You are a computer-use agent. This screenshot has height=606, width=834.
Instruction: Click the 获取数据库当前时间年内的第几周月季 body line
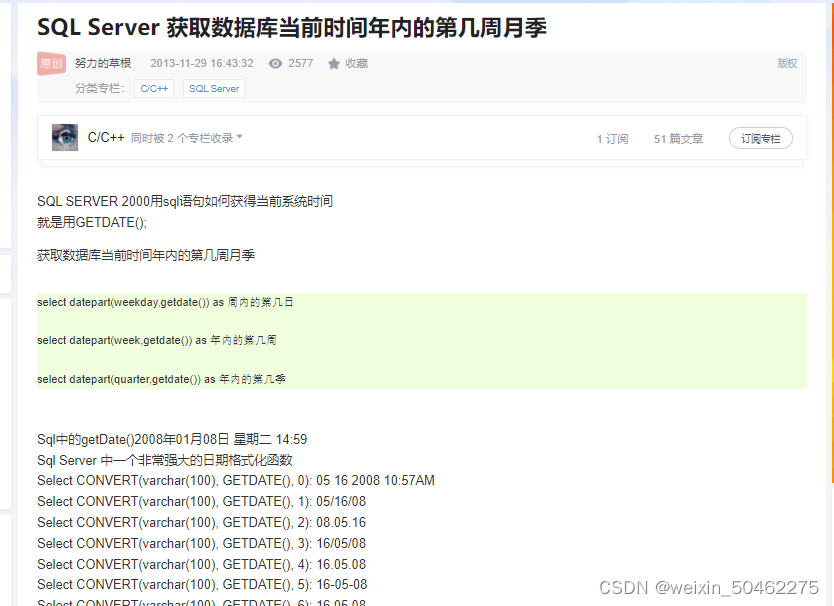tap(146, 255)
